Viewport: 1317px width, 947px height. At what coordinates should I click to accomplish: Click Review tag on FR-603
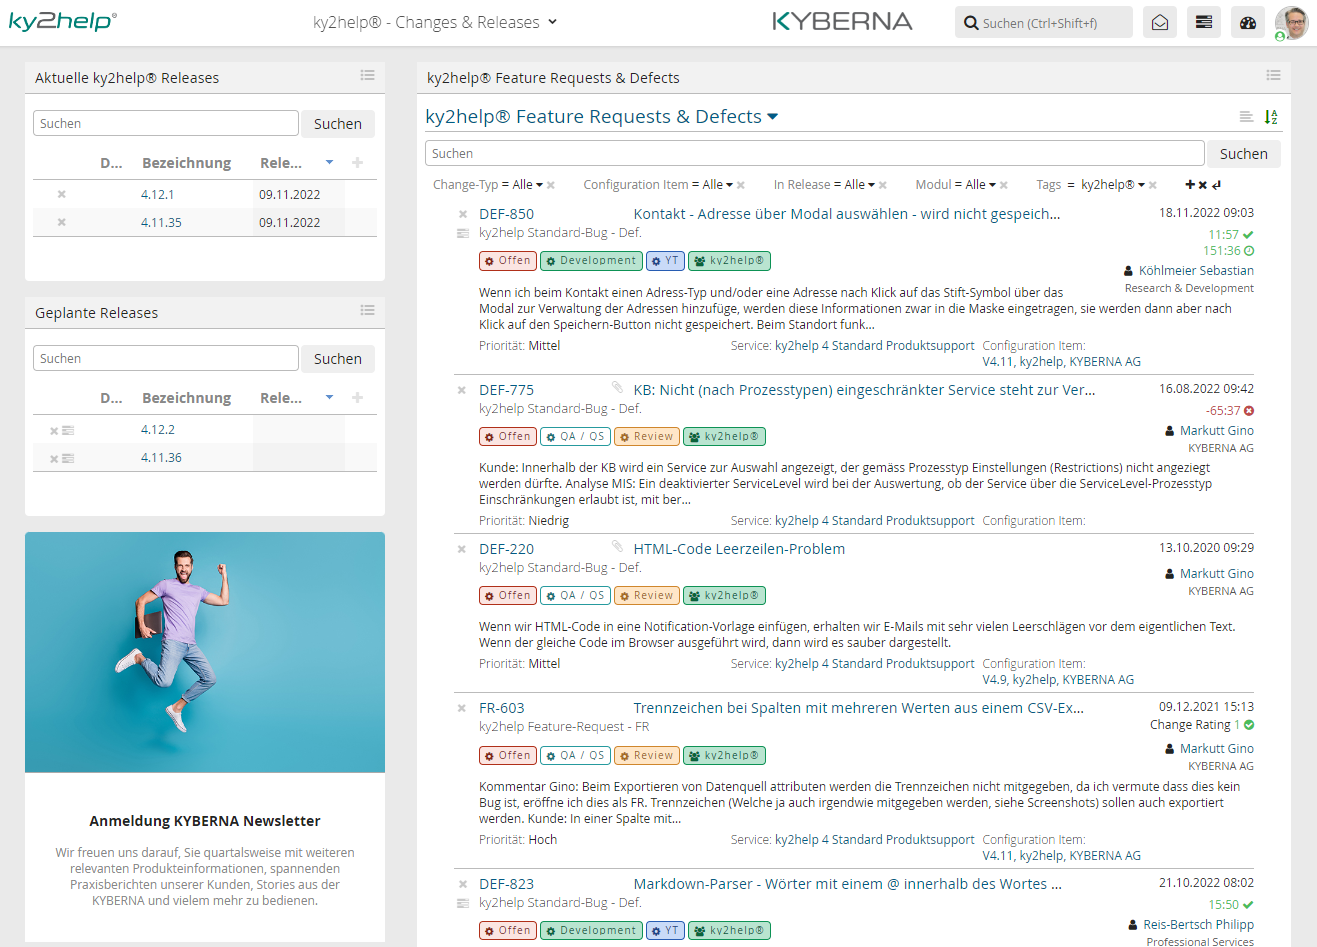647,756
